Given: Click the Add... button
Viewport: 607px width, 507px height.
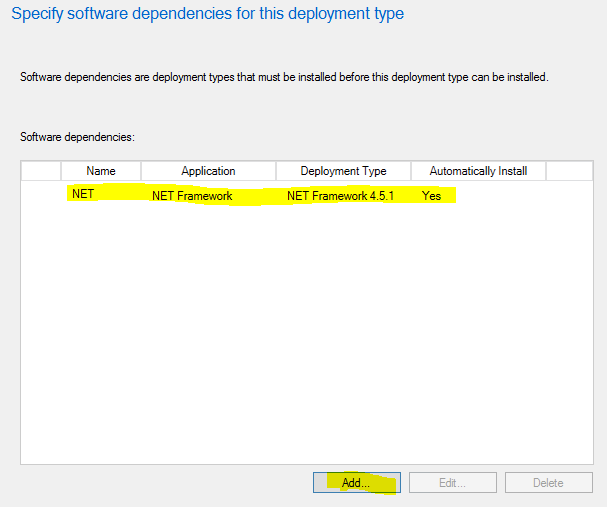Looking at the screenshot, I should point(356,483).
